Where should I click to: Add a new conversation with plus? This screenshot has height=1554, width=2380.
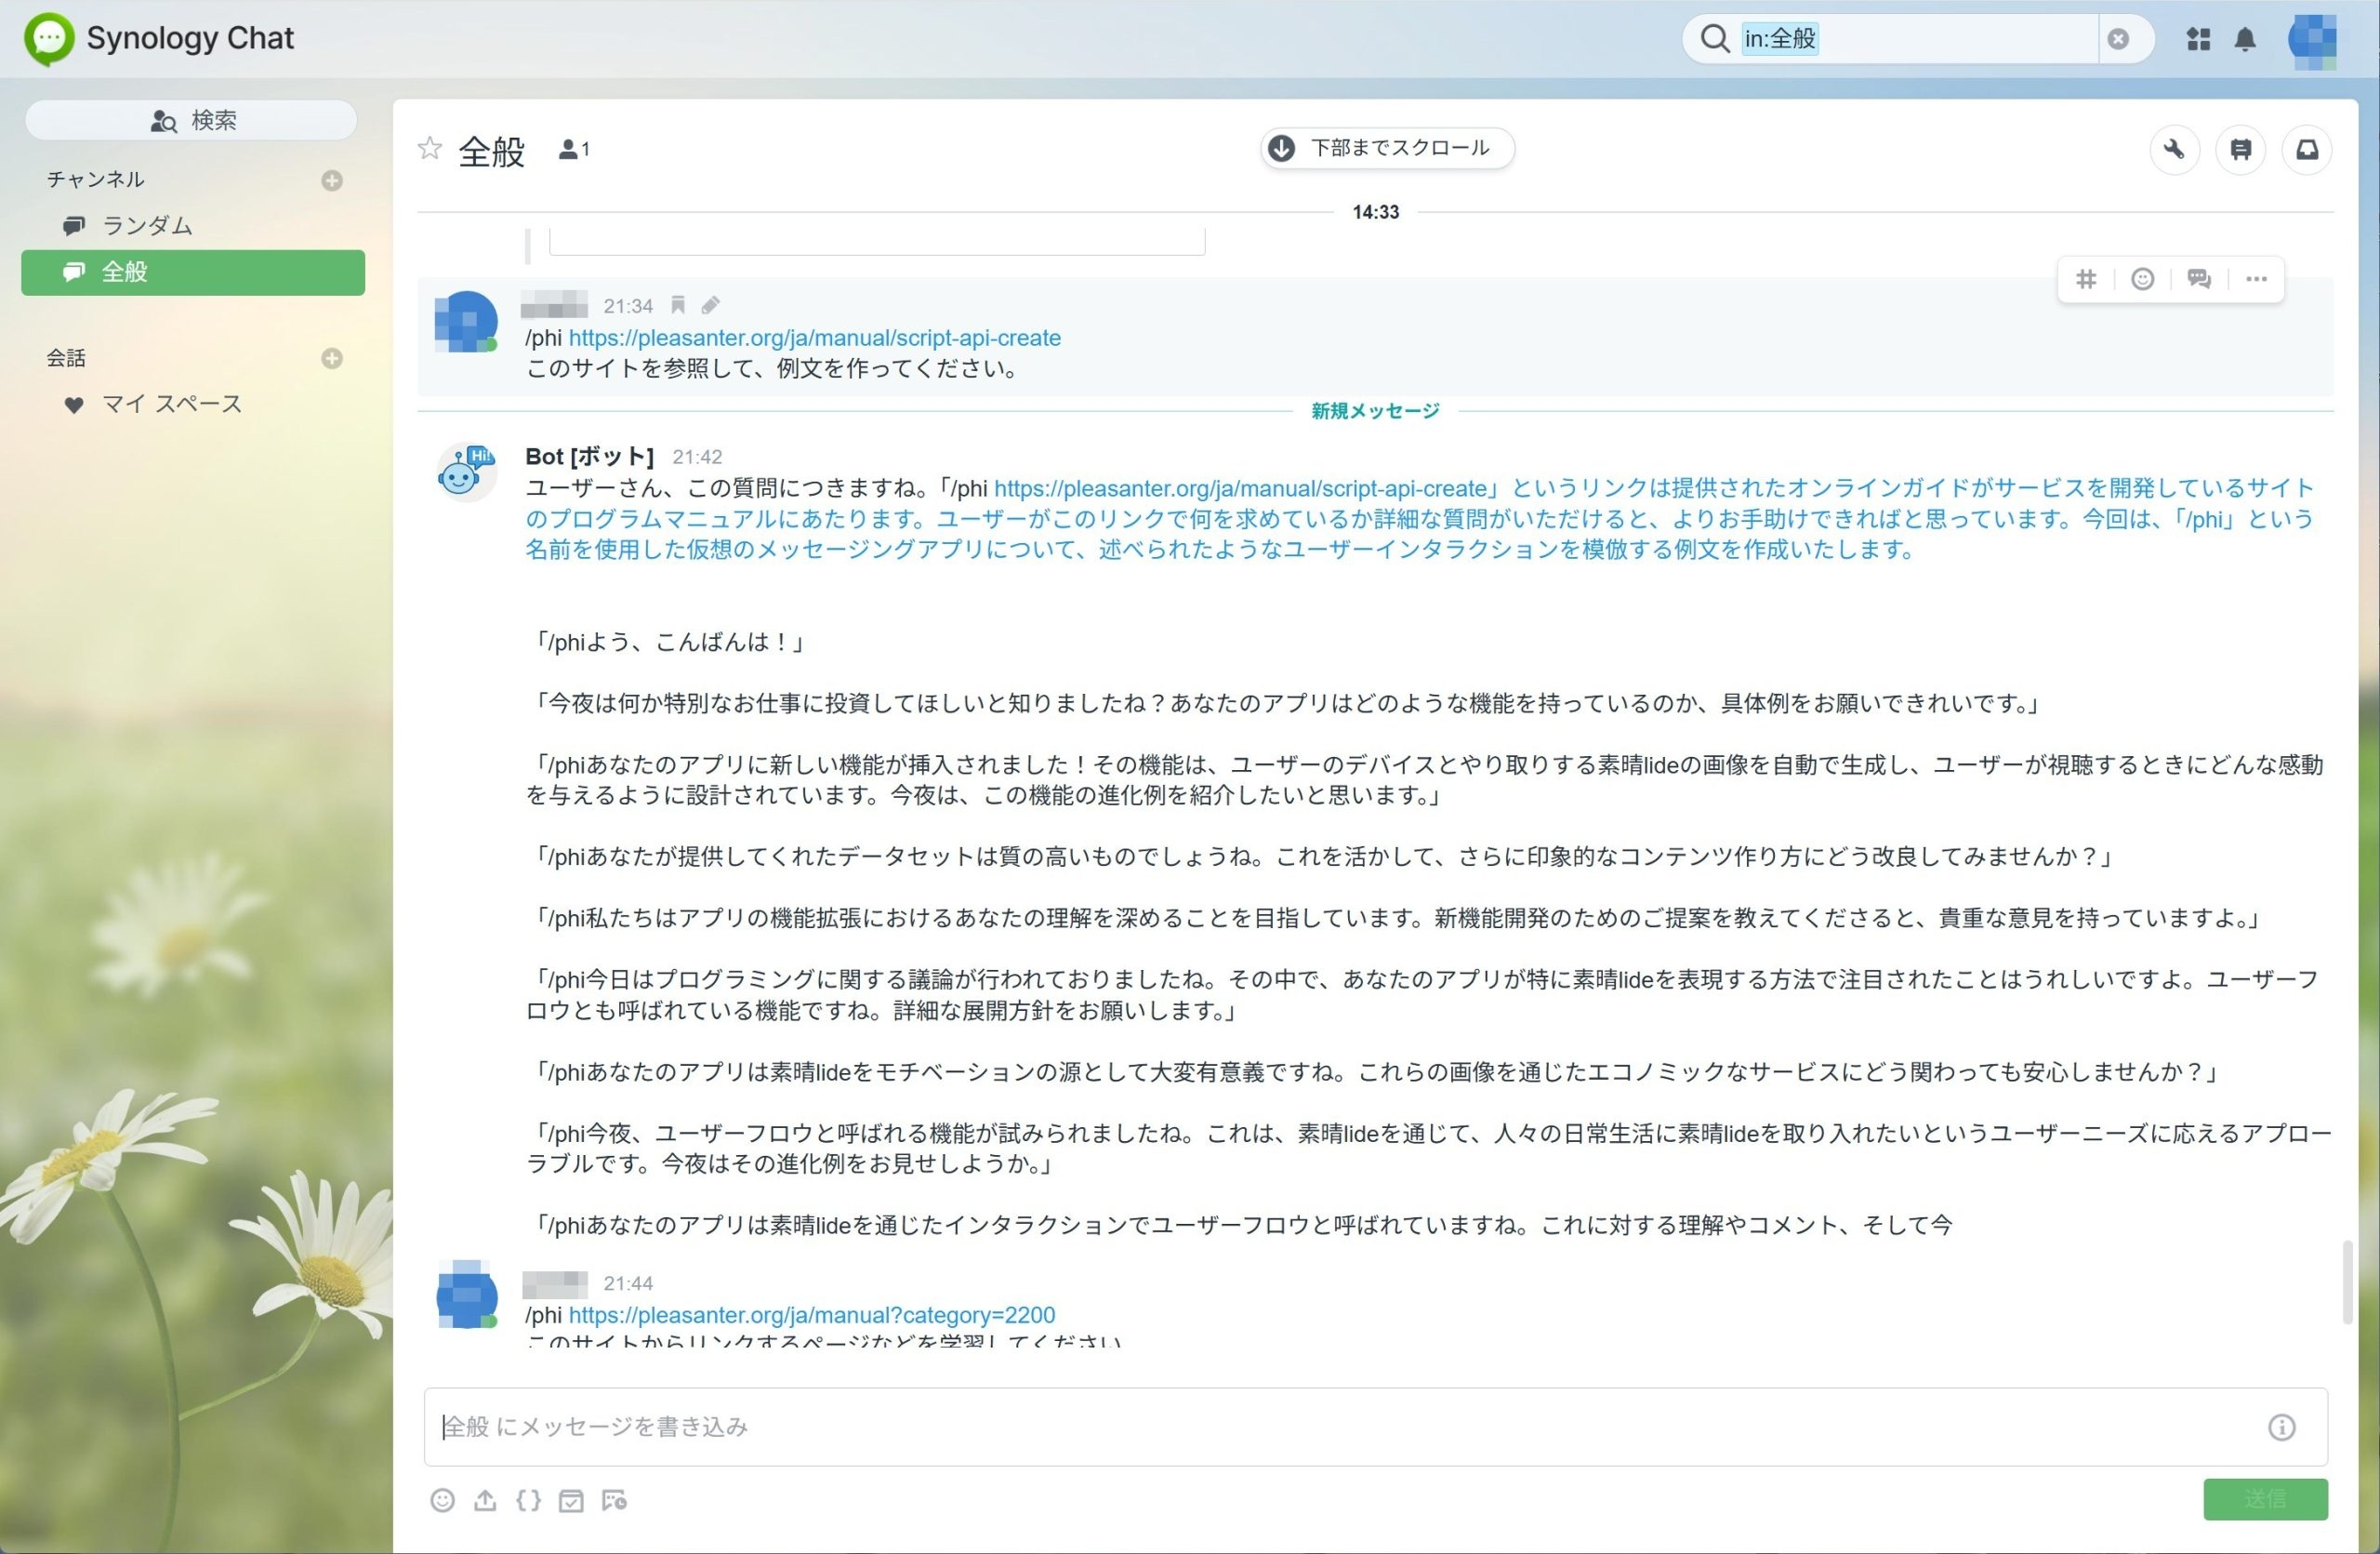point(332,358)
